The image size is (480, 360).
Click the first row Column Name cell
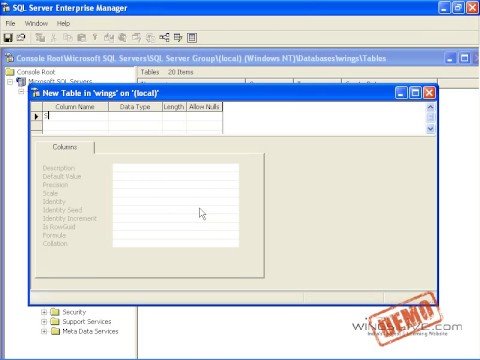[x=75, y=116]
